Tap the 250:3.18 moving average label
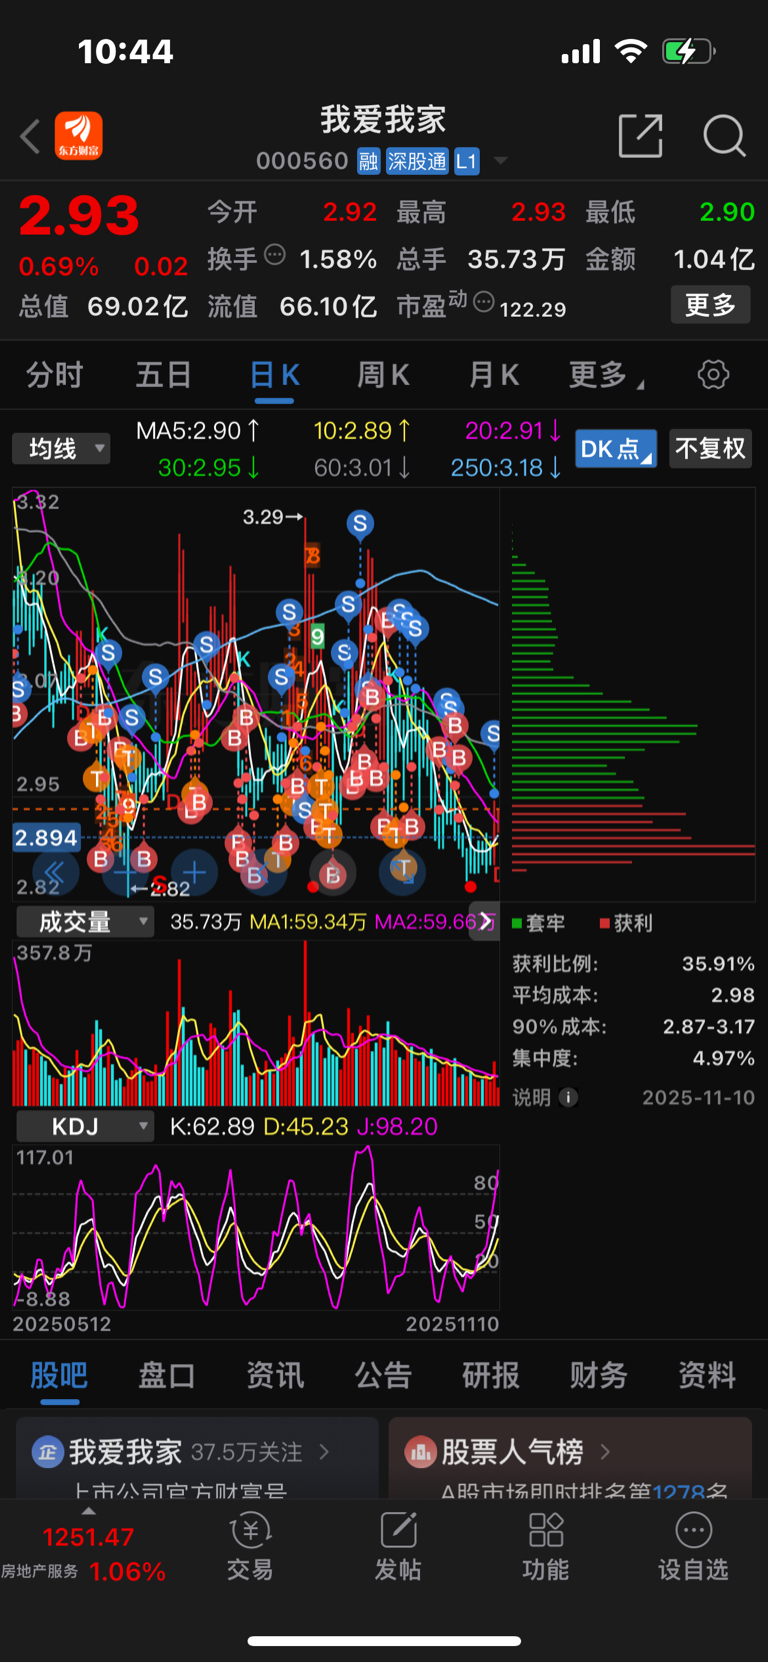Image resolution: width=768 pixels, height=1663 pixels. tap(506, 467)
